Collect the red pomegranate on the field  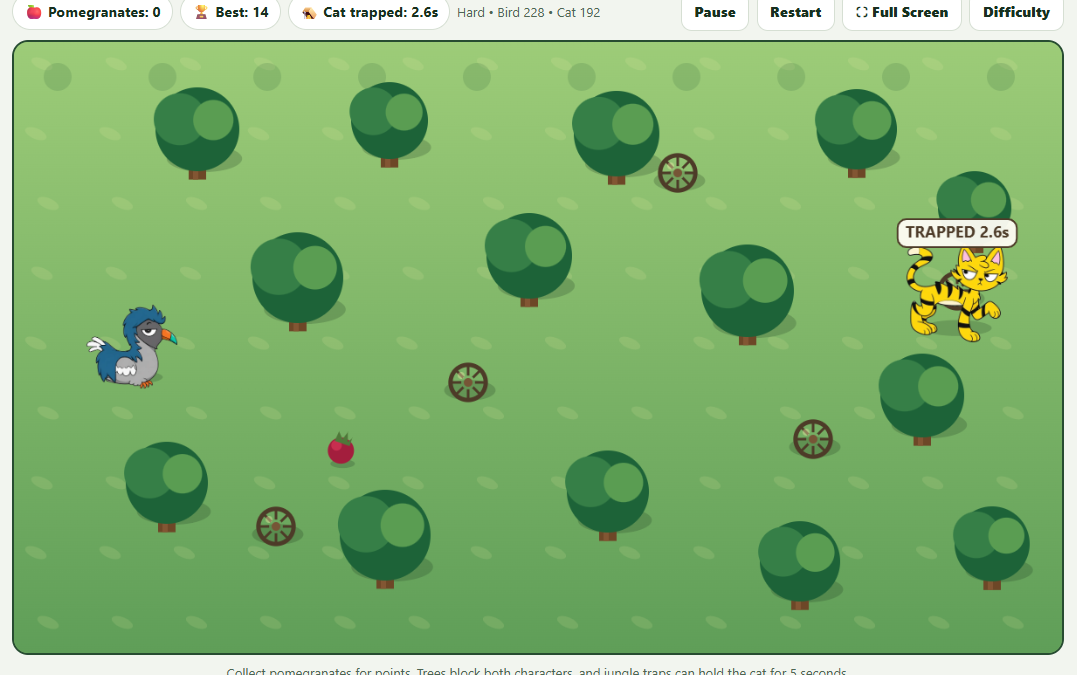[x=341, y=449]
